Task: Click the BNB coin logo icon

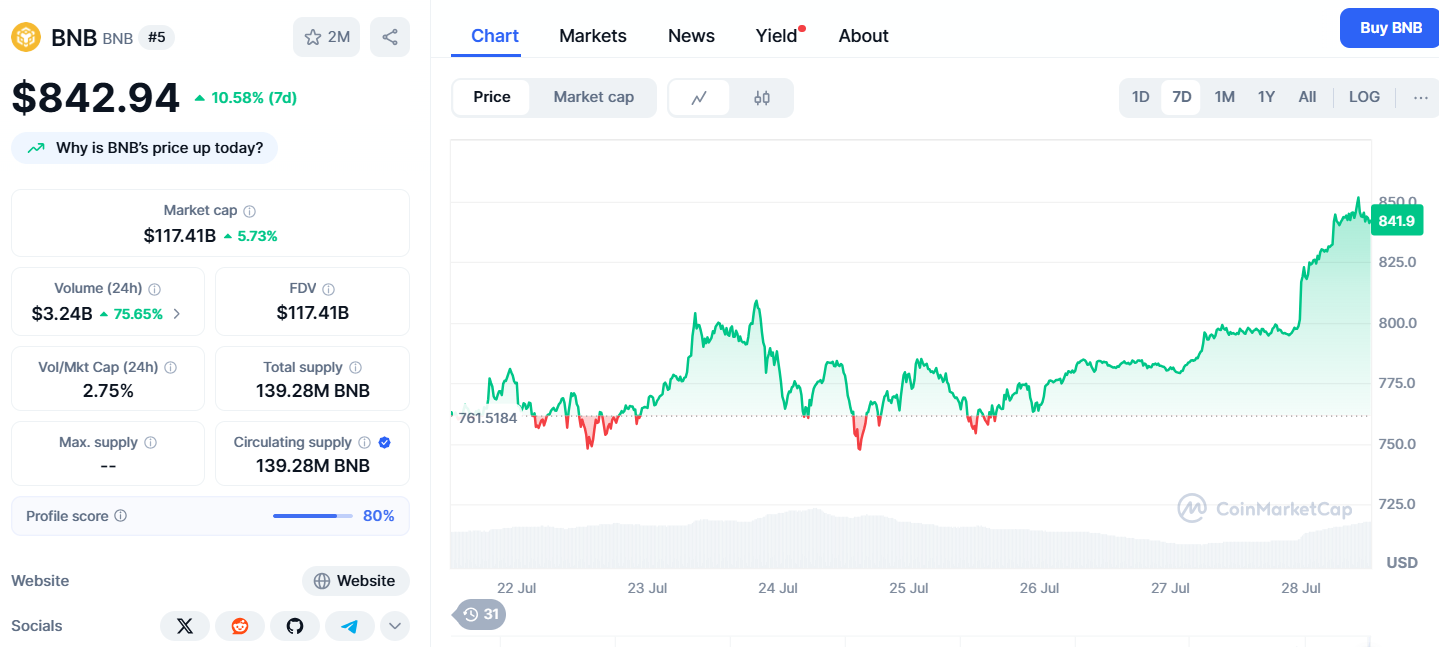Action: click(x=27, y=37)
